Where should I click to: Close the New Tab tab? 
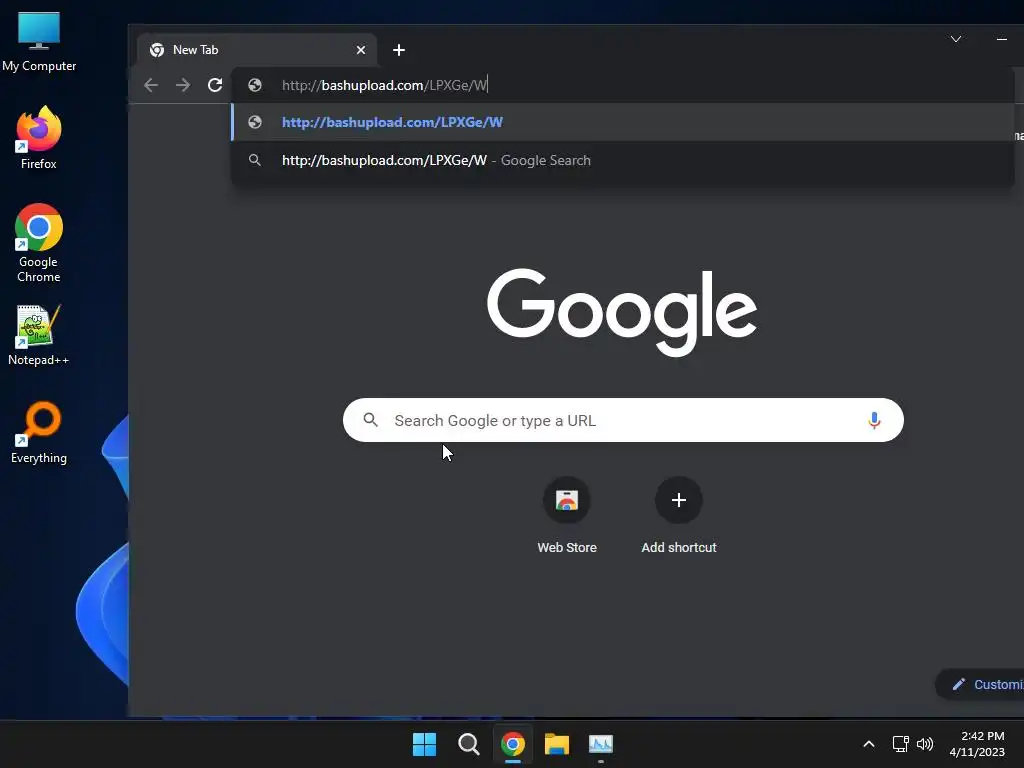[360, 50]
